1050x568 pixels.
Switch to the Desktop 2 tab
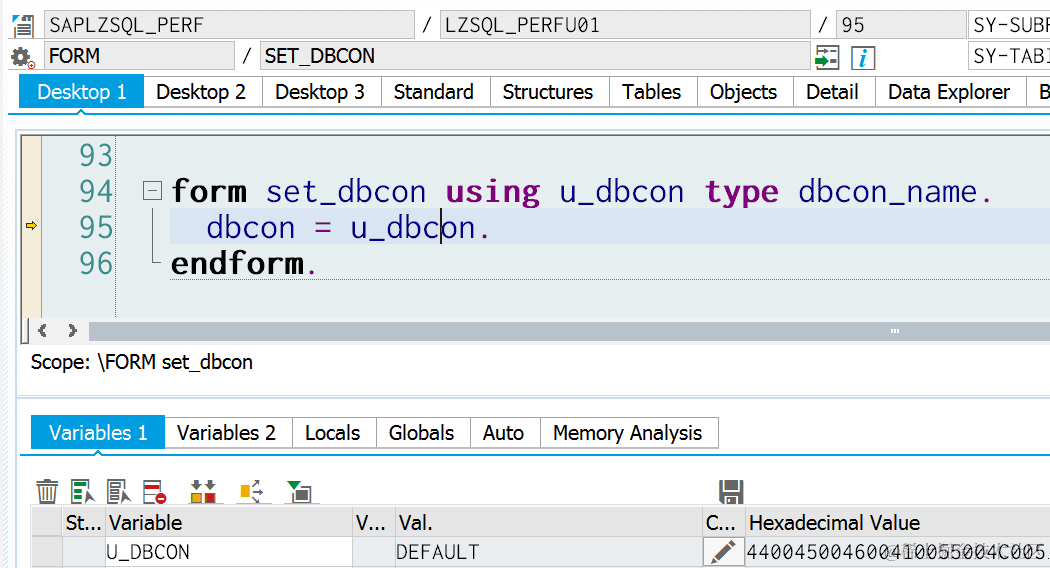click(x=201, y=92)
